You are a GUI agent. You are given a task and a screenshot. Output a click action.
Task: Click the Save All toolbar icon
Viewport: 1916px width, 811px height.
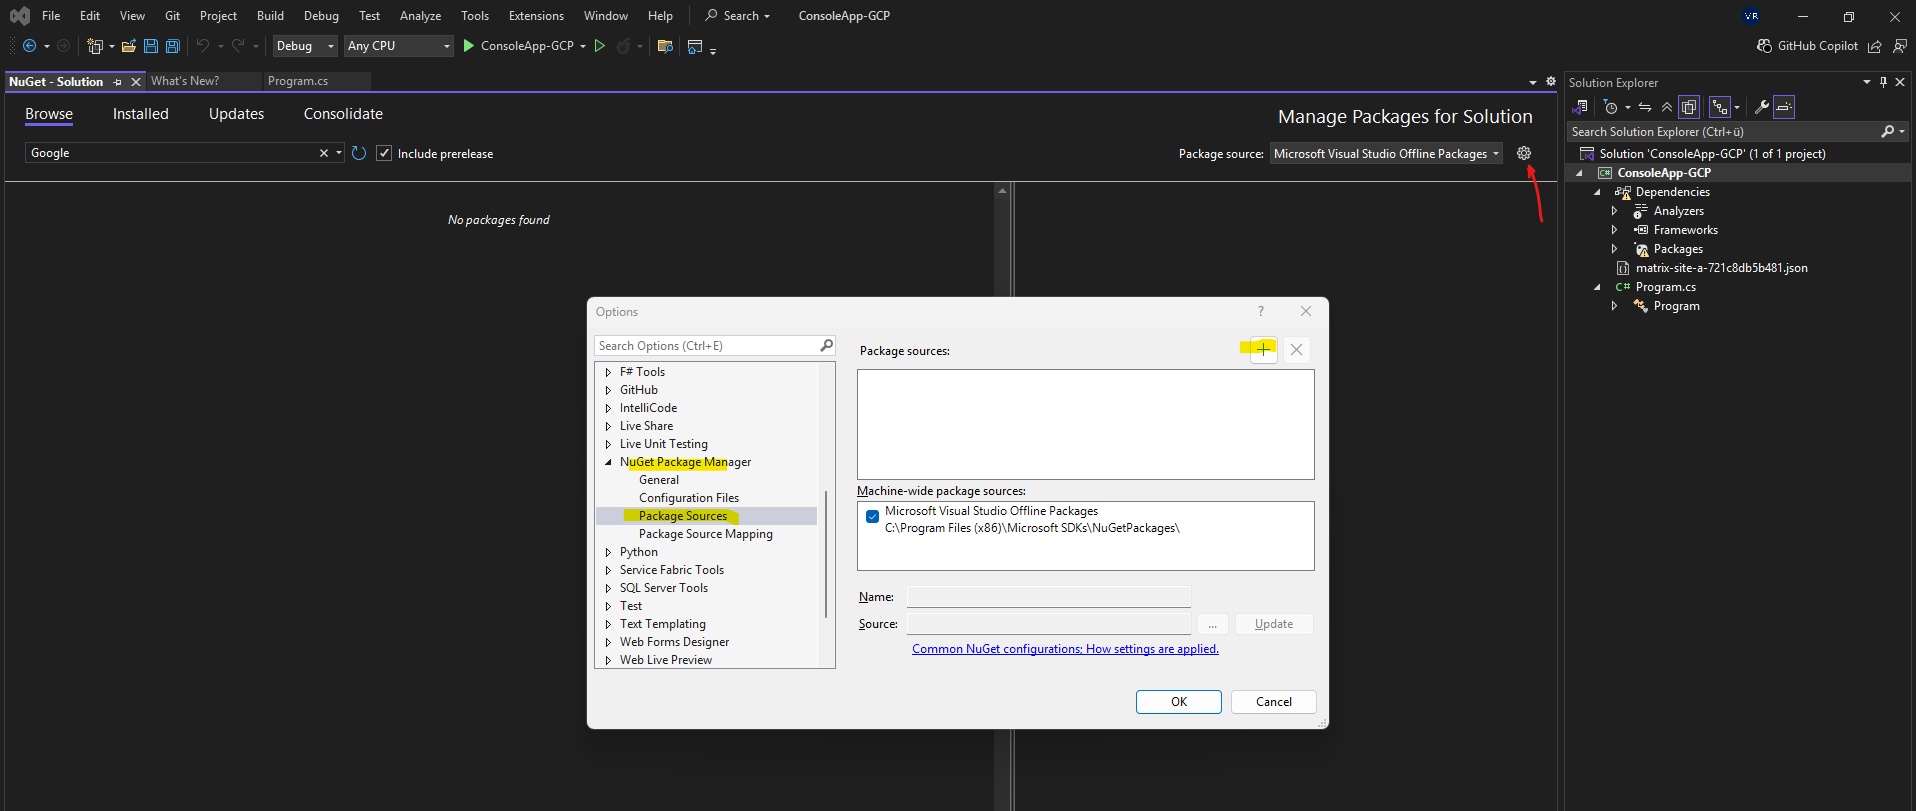tap(172, 46)
